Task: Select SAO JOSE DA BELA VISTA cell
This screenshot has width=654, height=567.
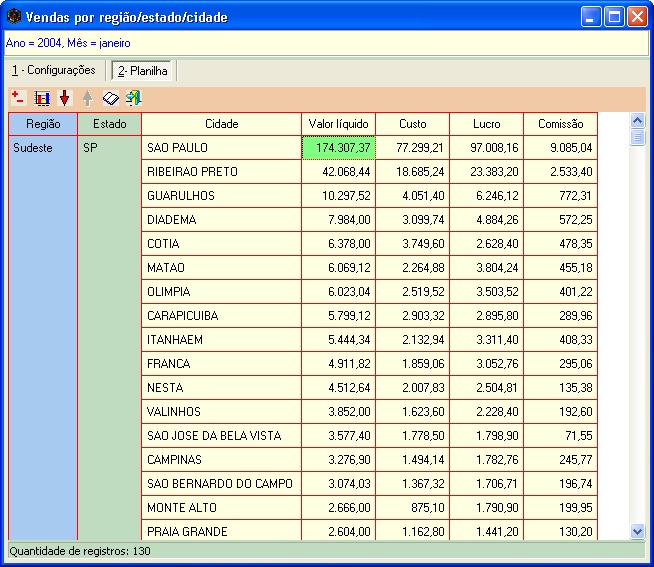Action: (221, 436)
